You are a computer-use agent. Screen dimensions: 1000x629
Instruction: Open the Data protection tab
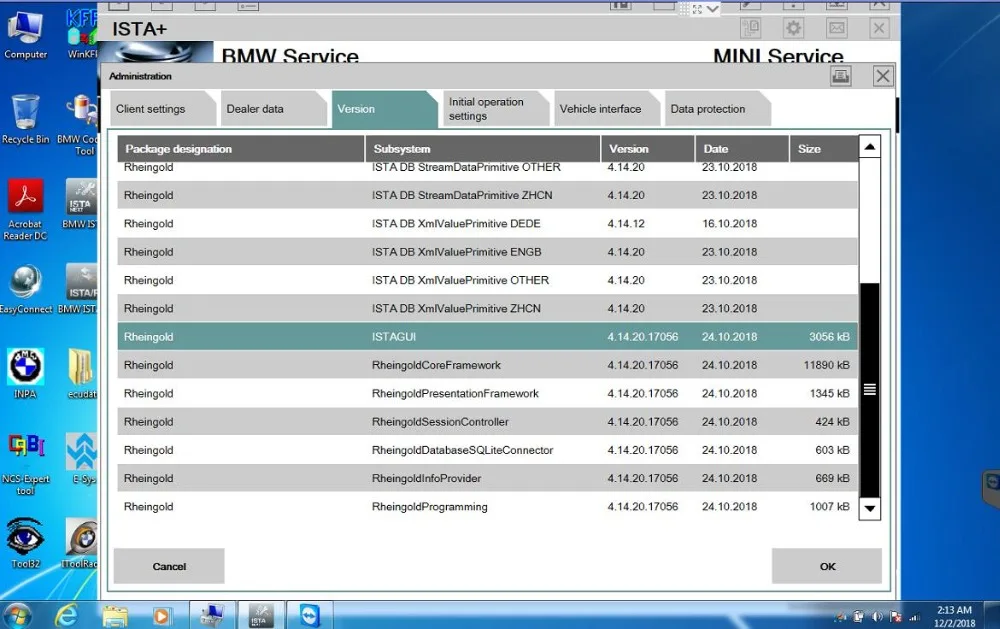[717, 109]
